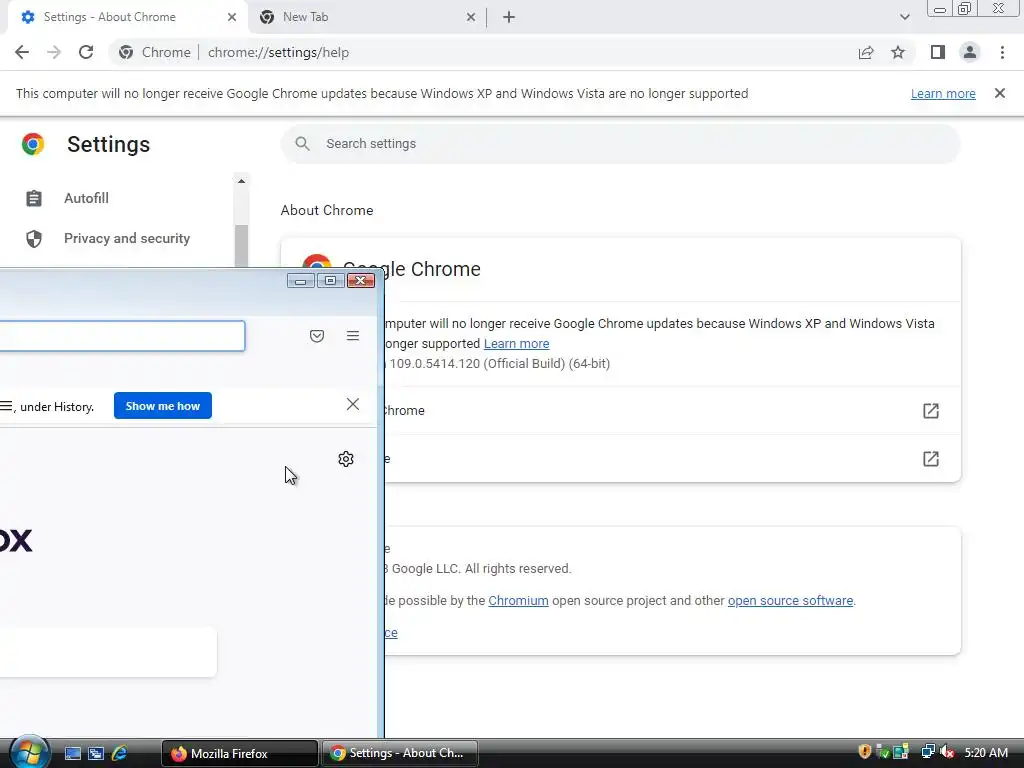Select Settings - About Chrome taskbar button
This screenshot has height=768, width=1024.
point(400,754)
